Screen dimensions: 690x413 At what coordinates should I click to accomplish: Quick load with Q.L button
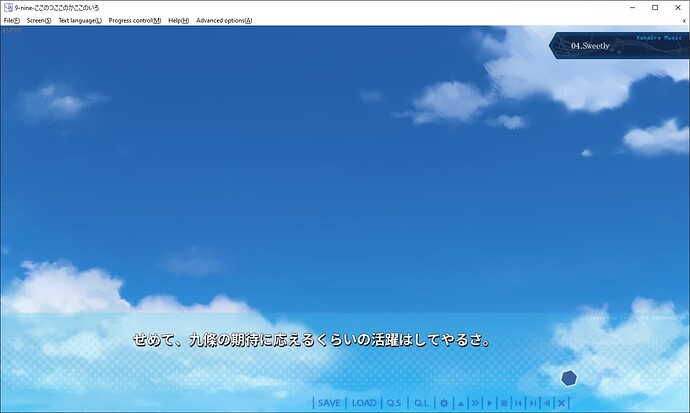(x=421, y=403)
